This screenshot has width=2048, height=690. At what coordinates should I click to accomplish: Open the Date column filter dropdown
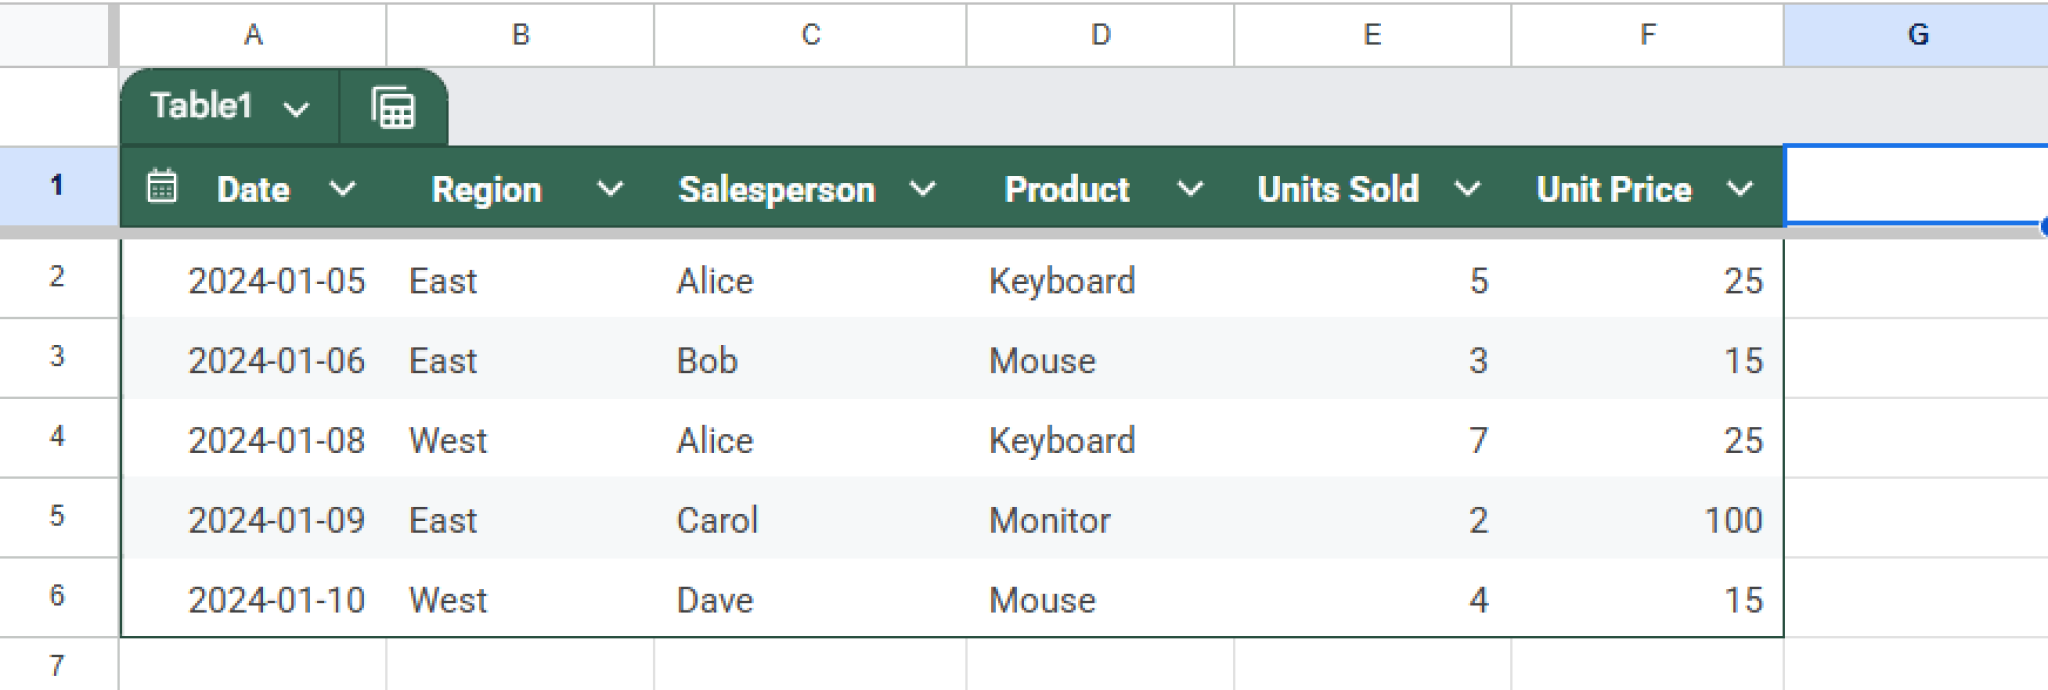coord(344,189)
